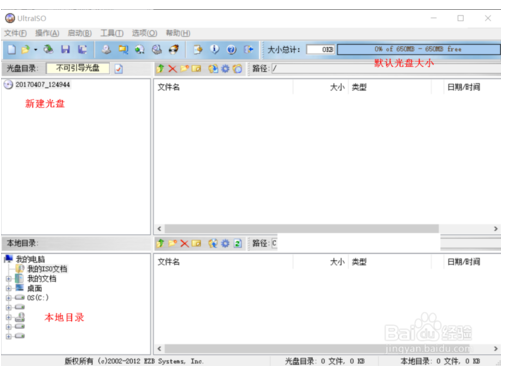Image resolution: width=512 pixels, height=383 pixels.
Task: Click the Convert image format icon
Action: pos(123,50)
